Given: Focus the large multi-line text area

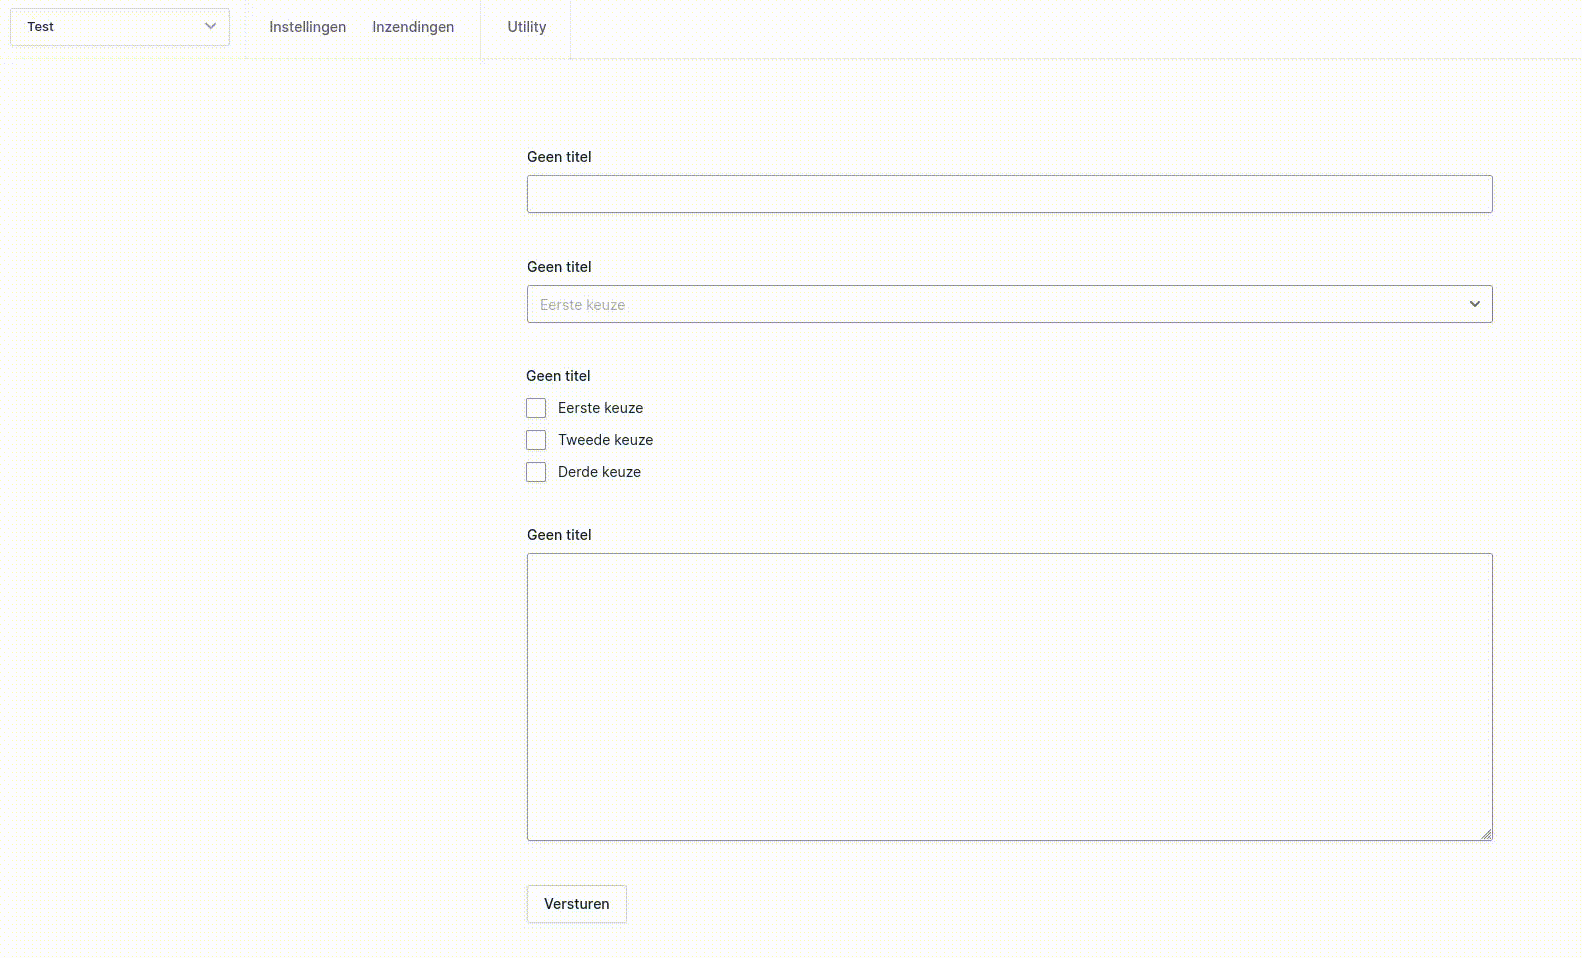Looking at the screenshot, I should click(x=1009, y=696).
